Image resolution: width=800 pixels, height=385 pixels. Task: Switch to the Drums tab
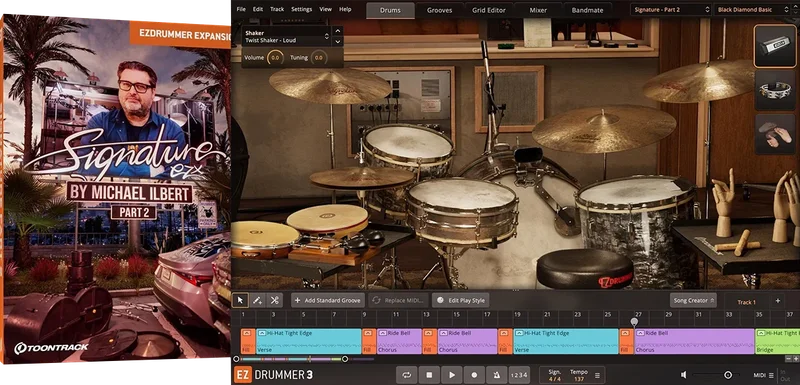[x=390, y=10]
